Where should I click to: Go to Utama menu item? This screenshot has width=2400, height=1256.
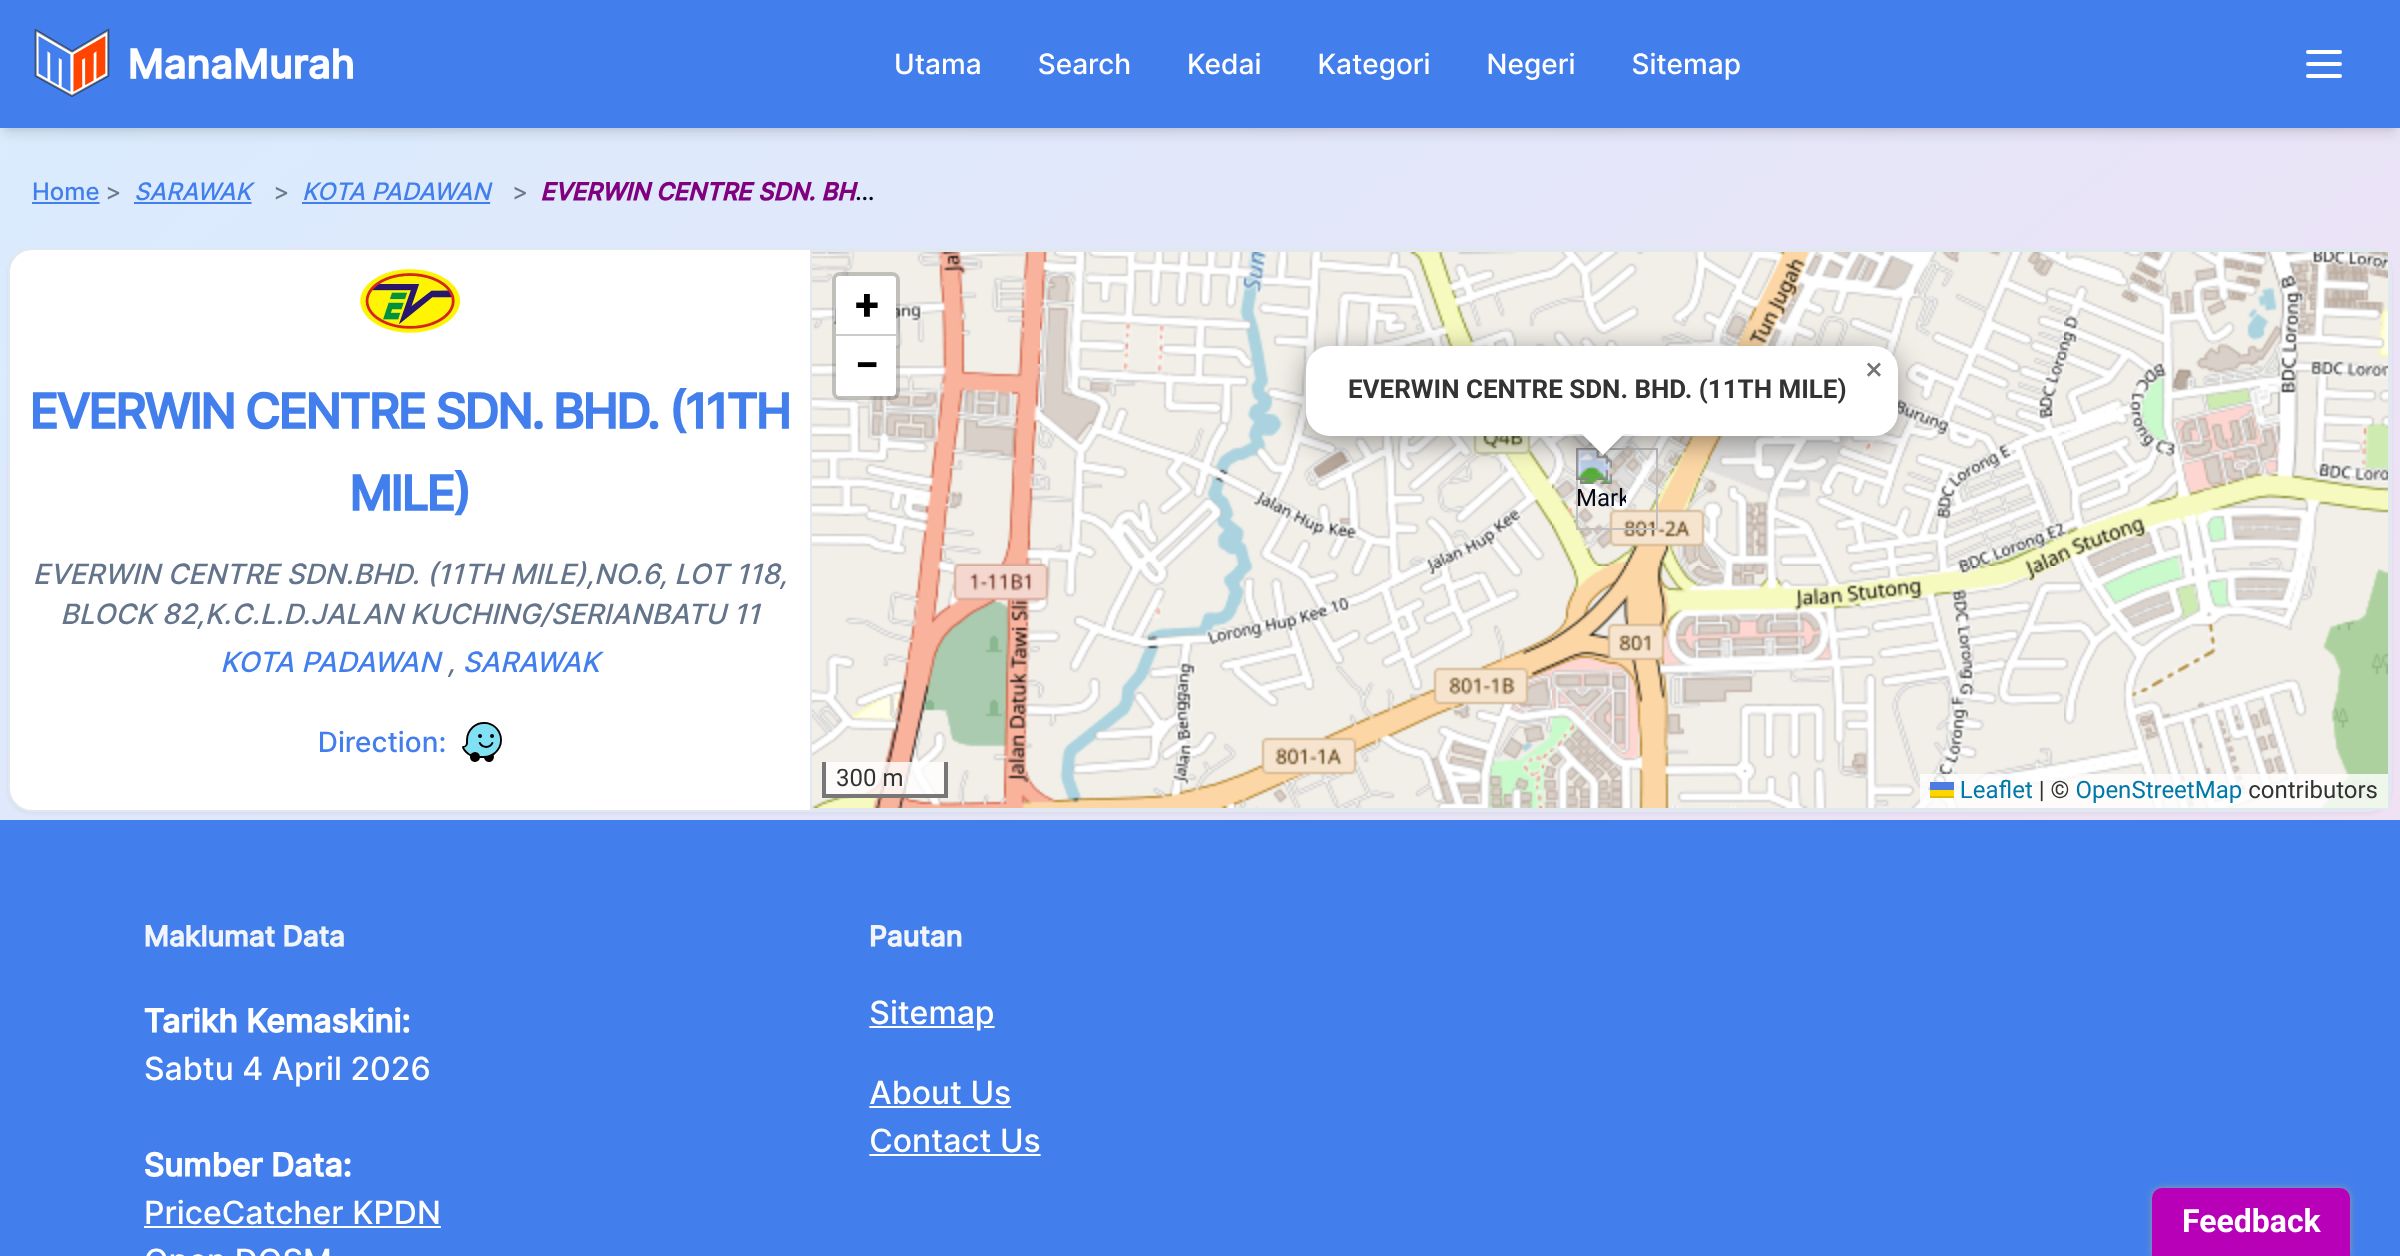tap(937, 64)
